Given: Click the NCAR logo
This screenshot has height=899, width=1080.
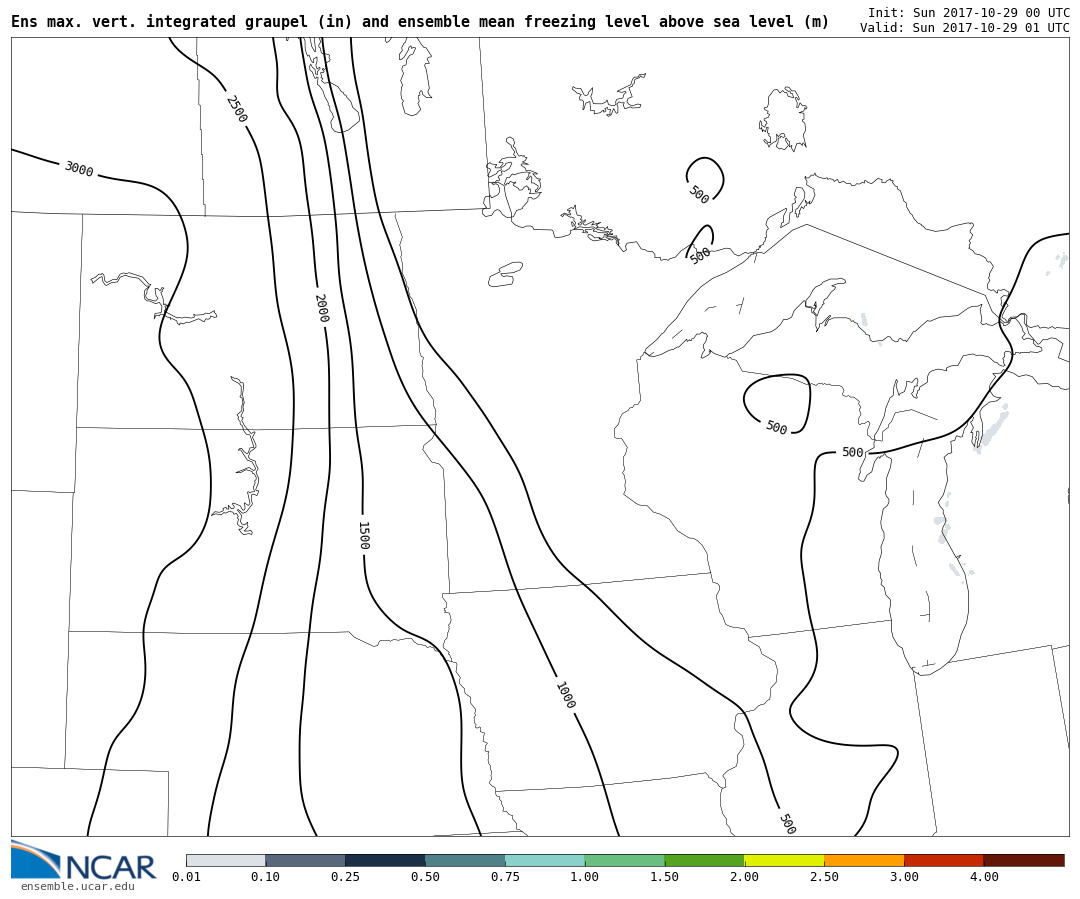Looking at the screenshot, I should click(x=84, y=860).
